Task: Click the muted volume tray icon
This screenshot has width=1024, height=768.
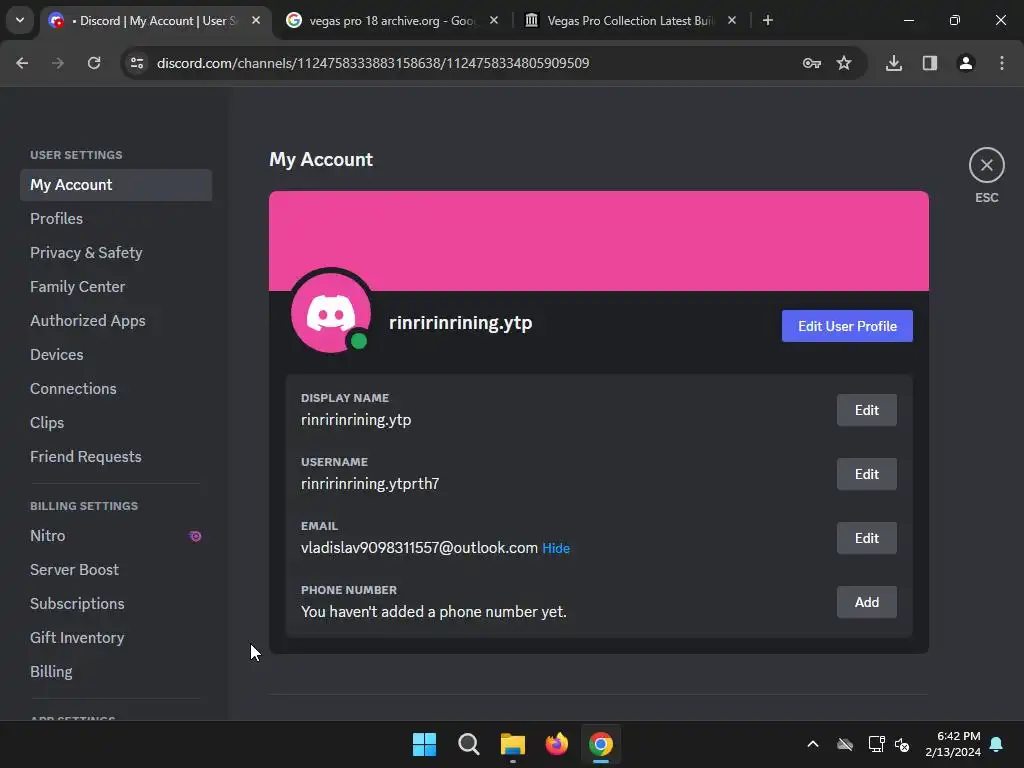Action: click(x=903, y=744)
